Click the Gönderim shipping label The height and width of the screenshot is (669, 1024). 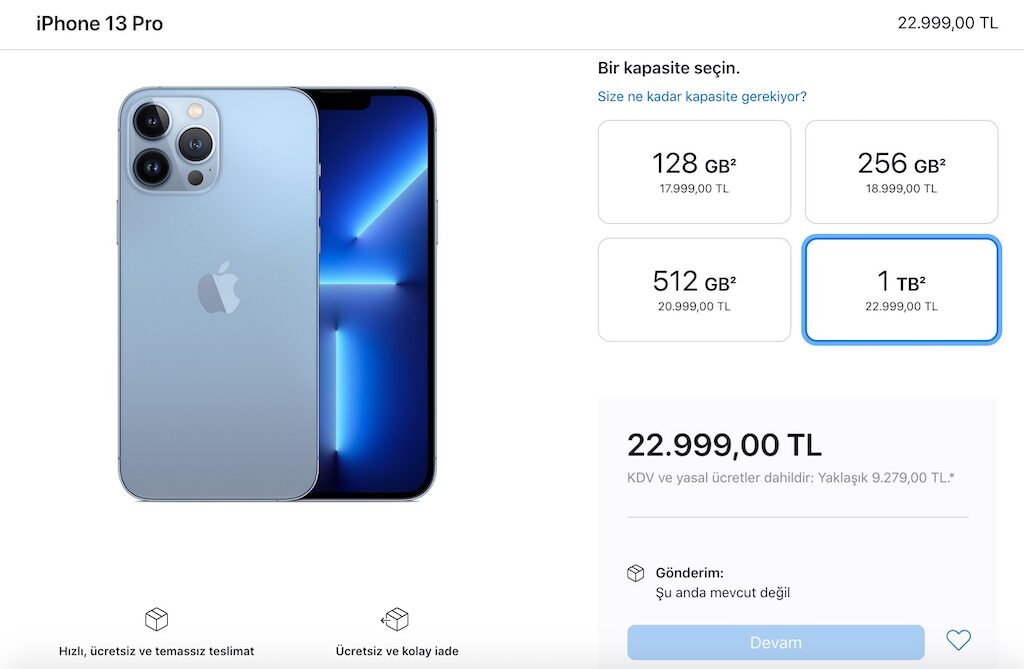(690, 573)
